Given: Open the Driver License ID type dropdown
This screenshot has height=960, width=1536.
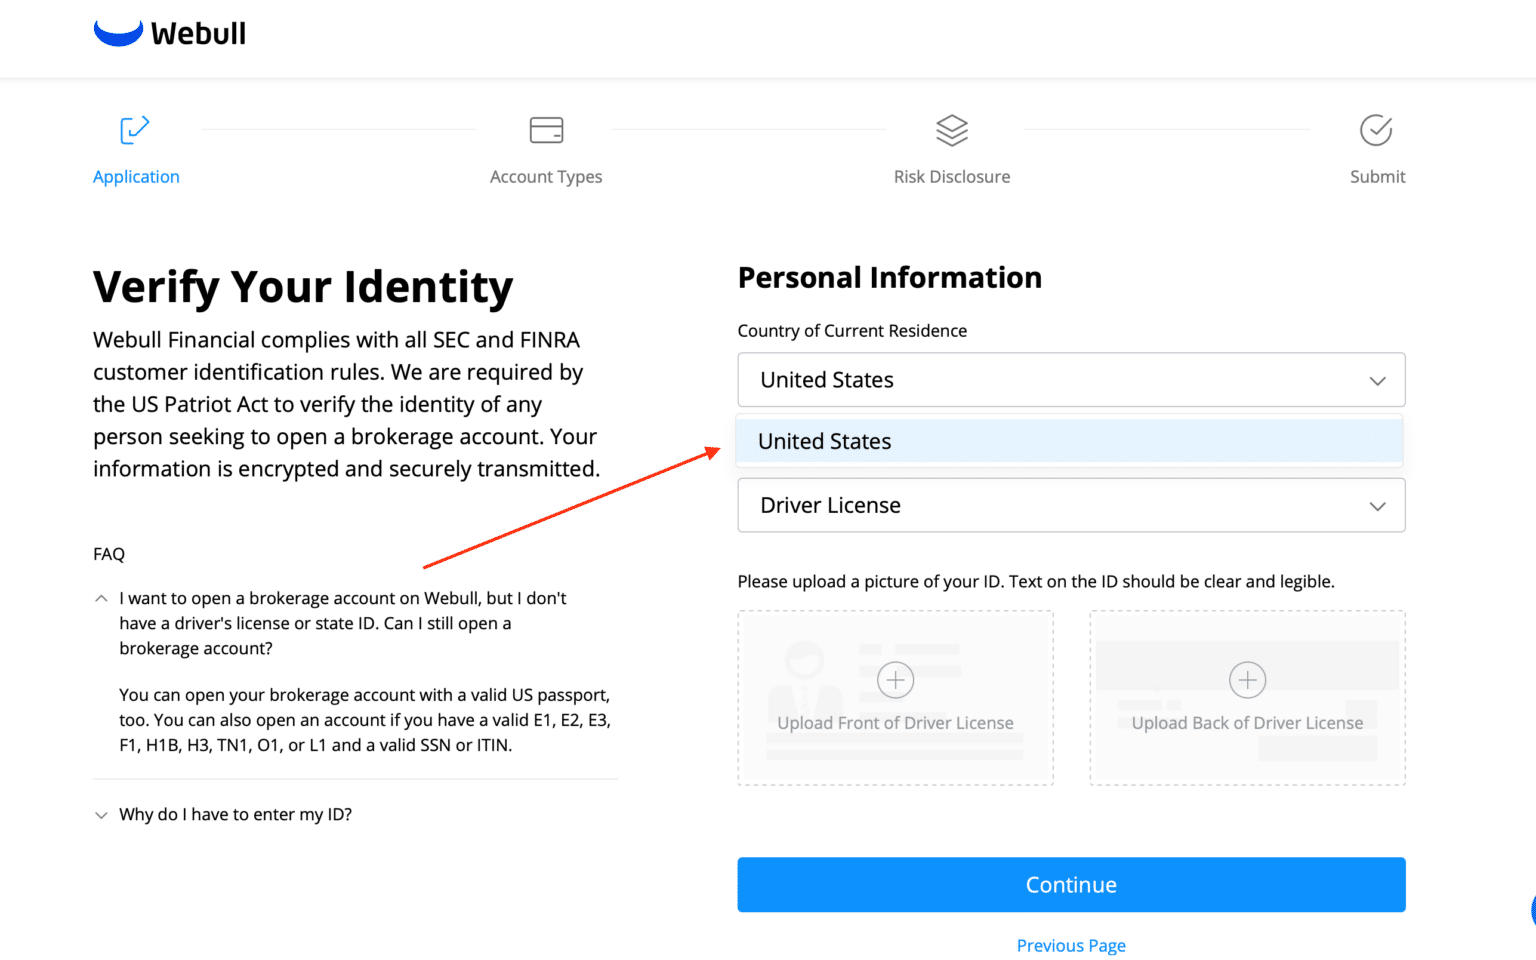Looking at the screenshot, I should click(1071, 505).
